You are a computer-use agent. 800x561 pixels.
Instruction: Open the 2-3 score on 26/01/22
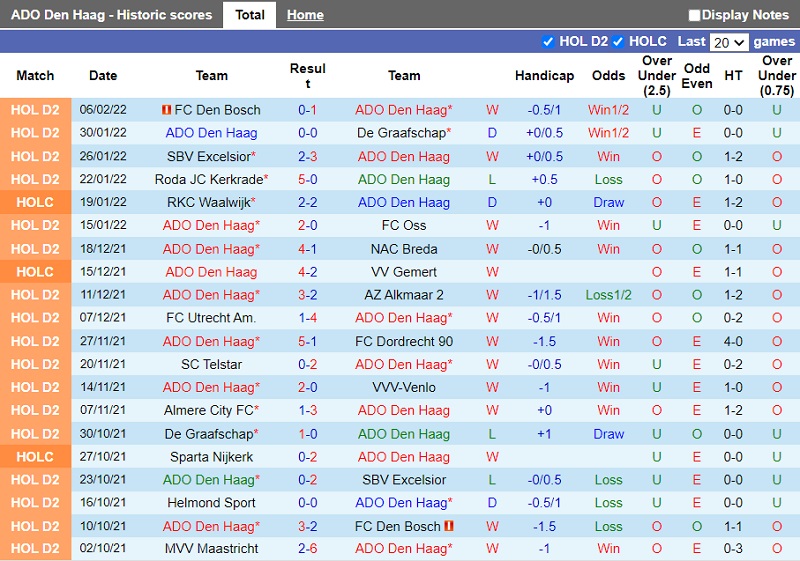[x=308, y=157]
